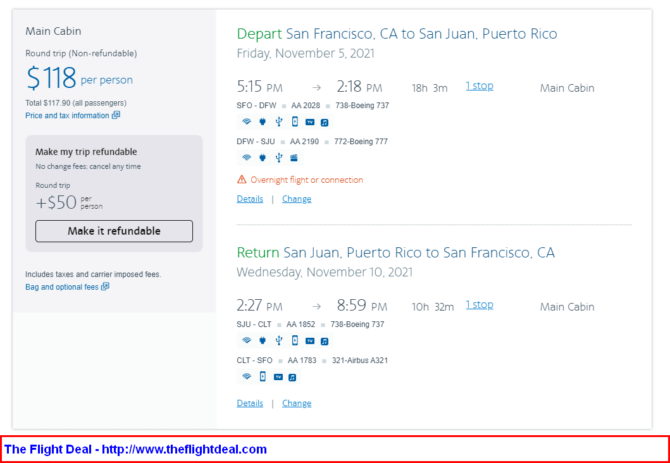The height and width of the screenshot is (463, 670).
Task: Click the No change fees; cancel any time text
Action: tap(88, 167)
